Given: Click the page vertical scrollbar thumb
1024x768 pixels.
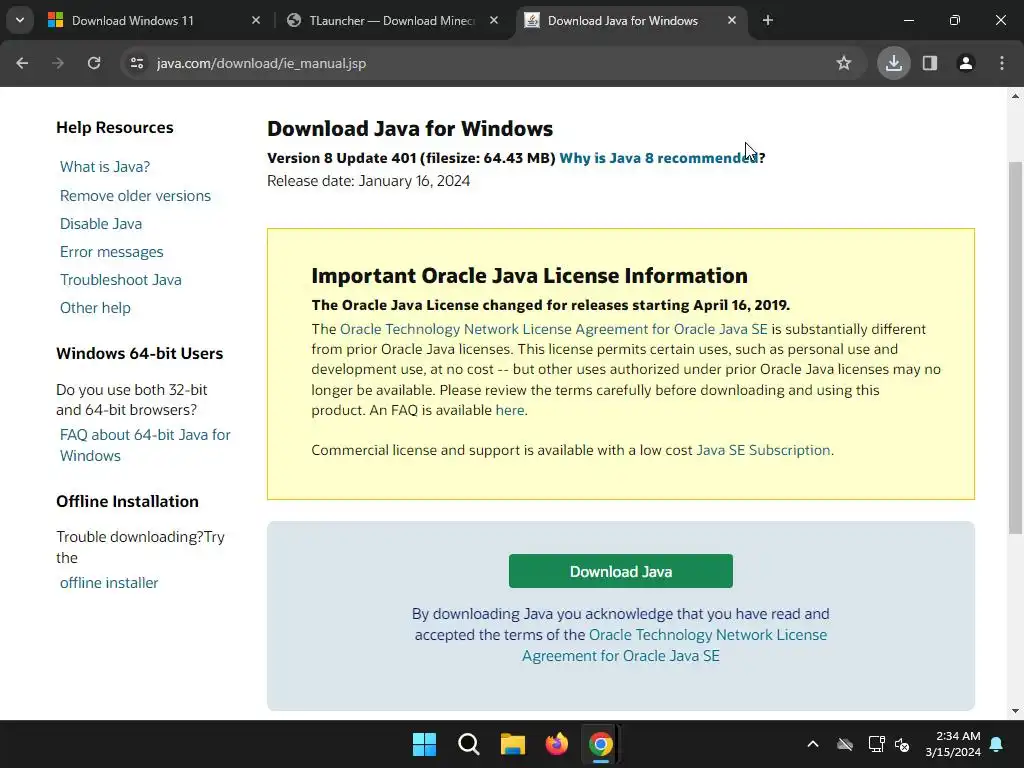Looking at the screenshot, I should tap(1016, 346).
